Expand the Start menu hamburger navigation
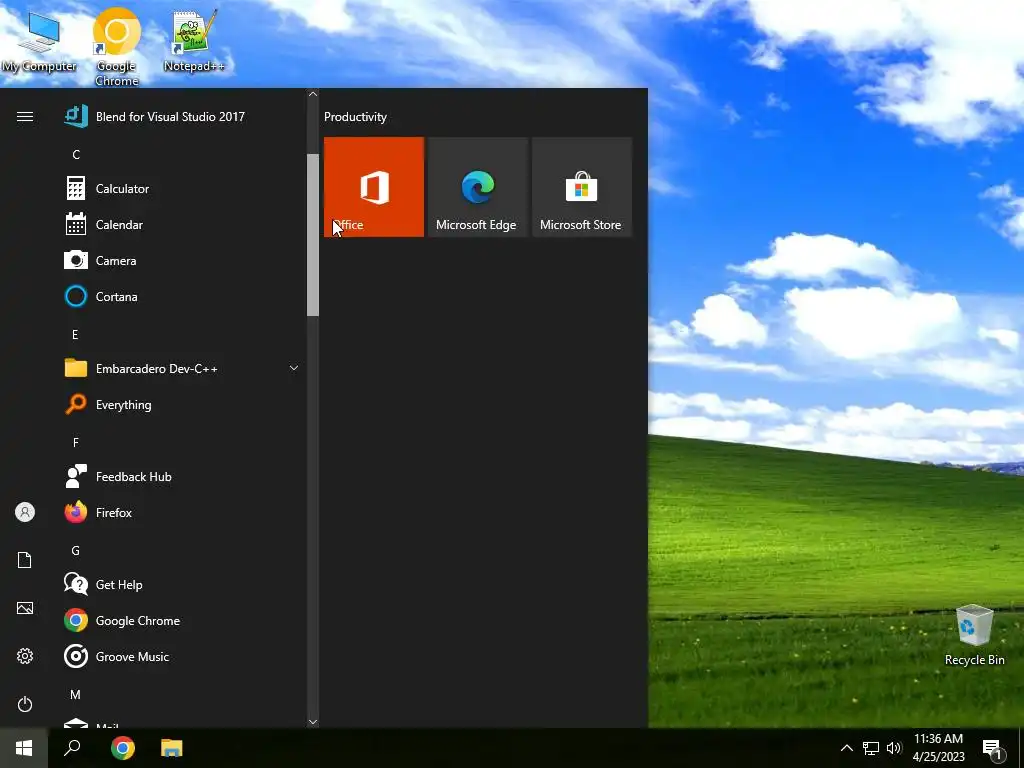1024x768 pixels. click(25, 117)
